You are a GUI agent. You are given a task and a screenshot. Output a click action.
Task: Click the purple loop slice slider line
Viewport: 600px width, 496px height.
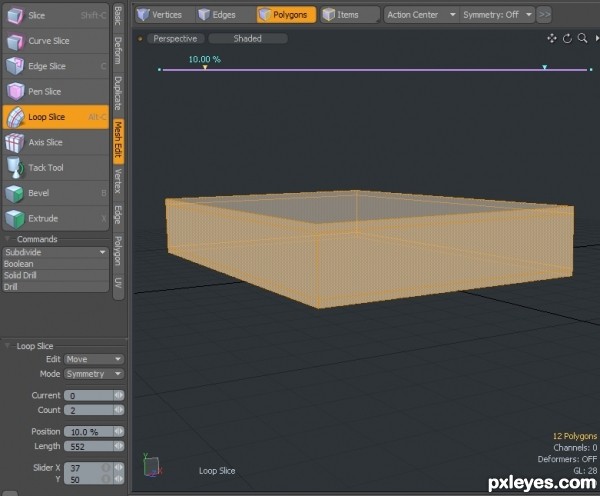click(375, 70)
